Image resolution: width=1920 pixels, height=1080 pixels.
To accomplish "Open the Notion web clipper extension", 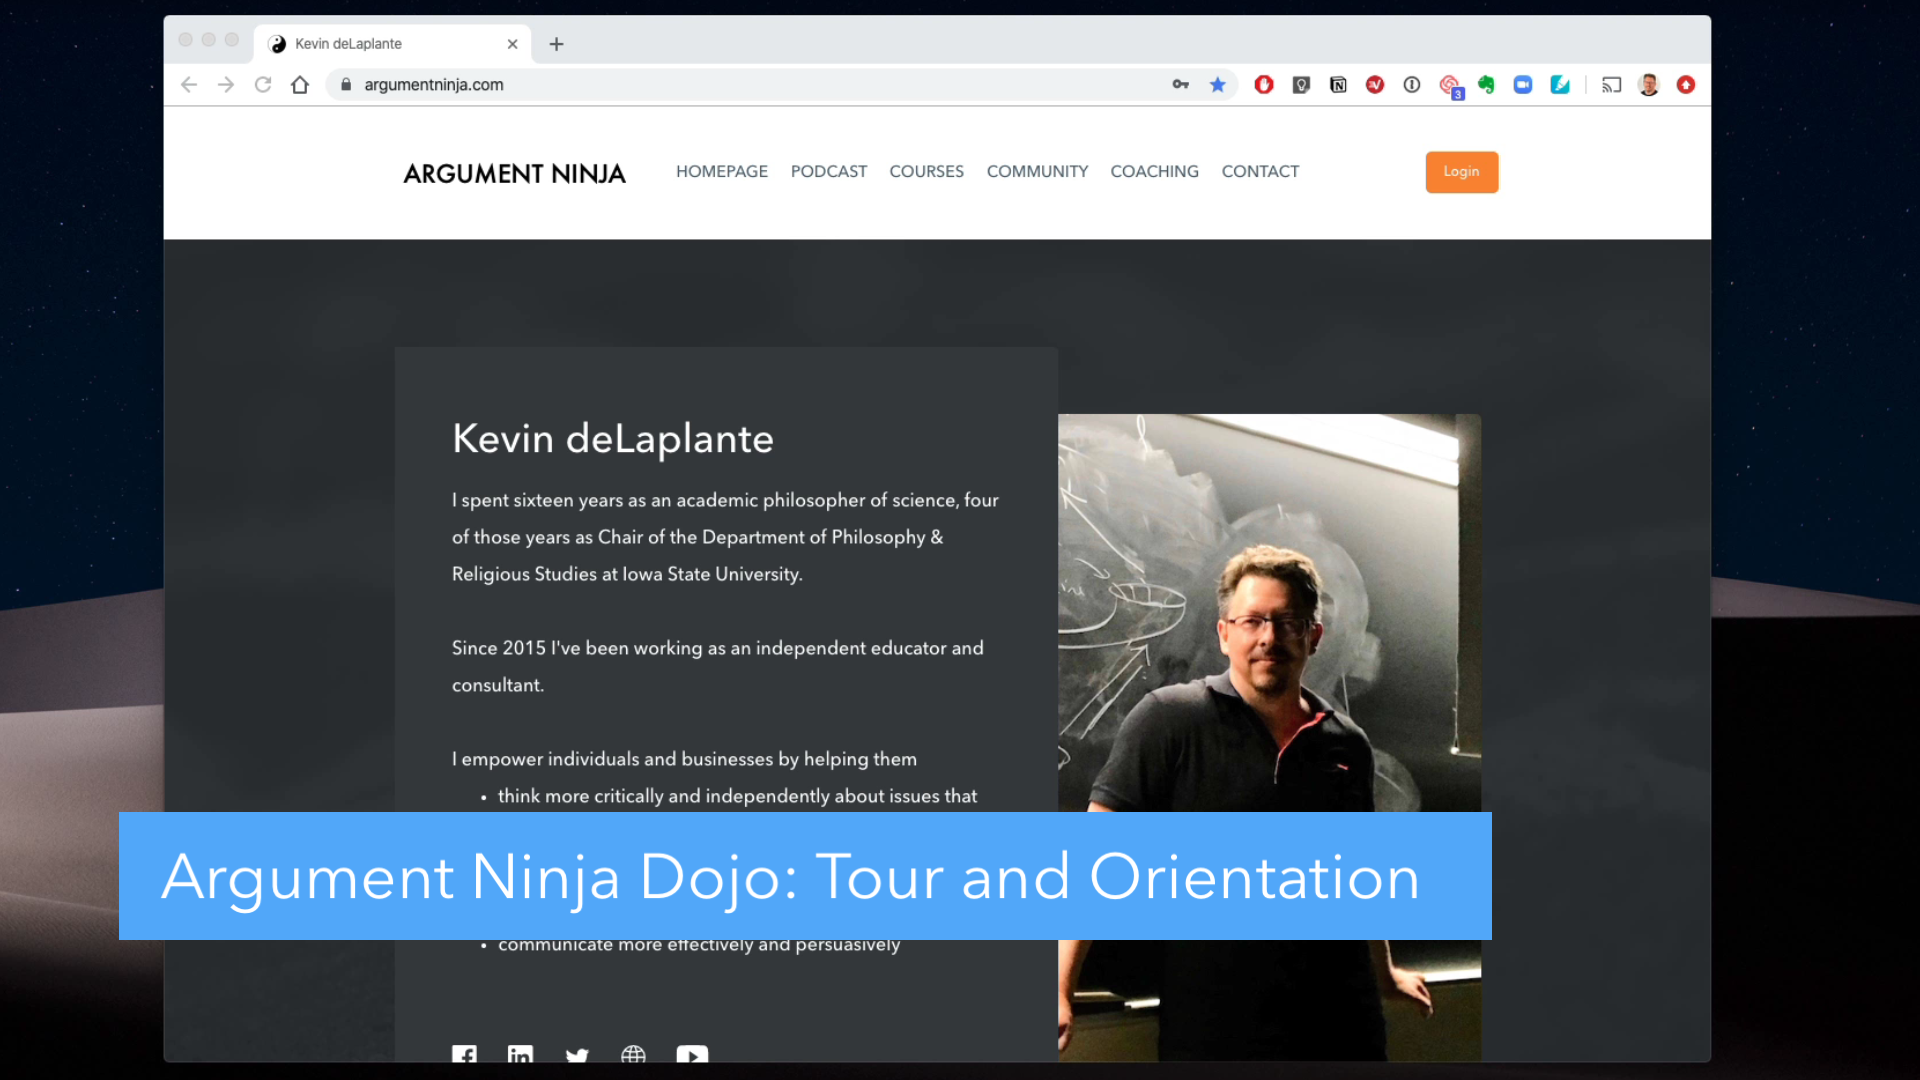I will click(1338, 85).
